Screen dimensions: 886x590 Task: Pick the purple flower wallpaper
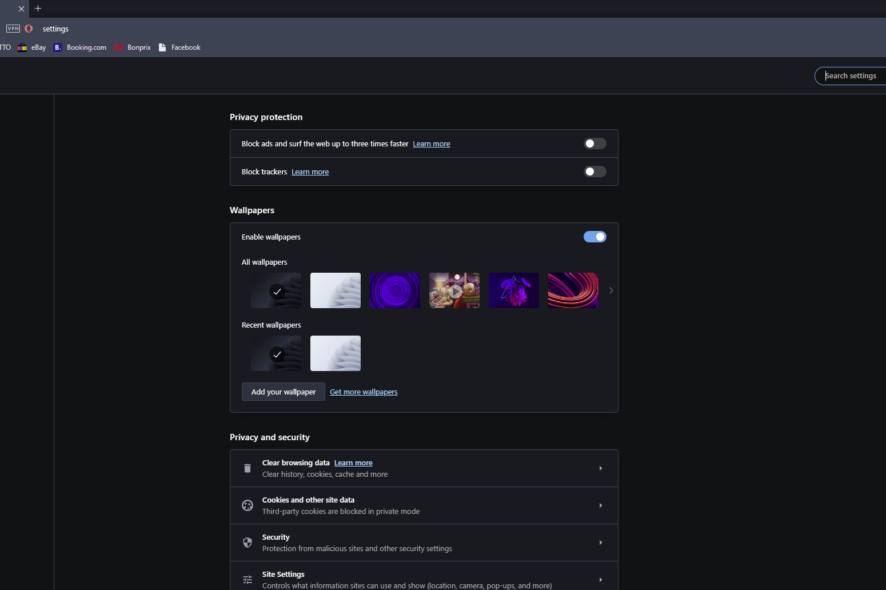tap(514, 290)
